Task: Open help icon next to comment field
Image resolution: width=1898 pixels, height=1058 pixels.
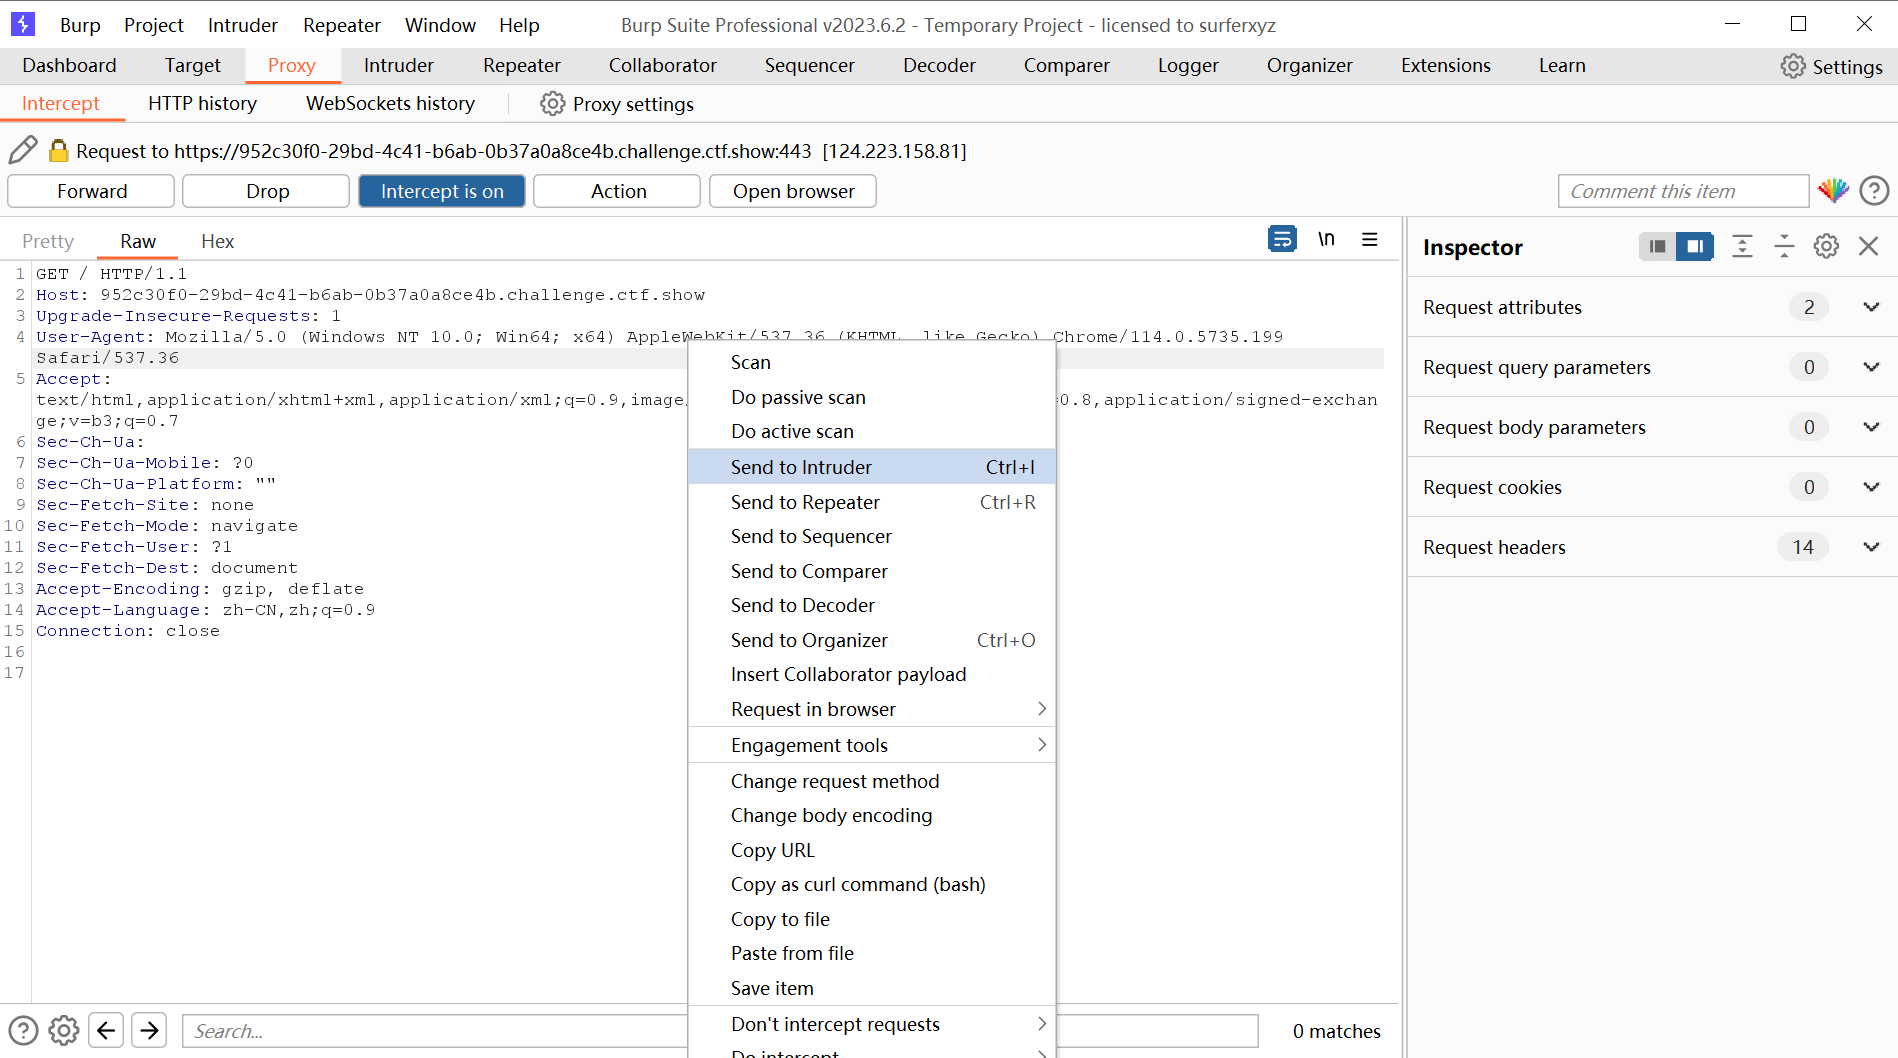Action: tap(1874, 190)
